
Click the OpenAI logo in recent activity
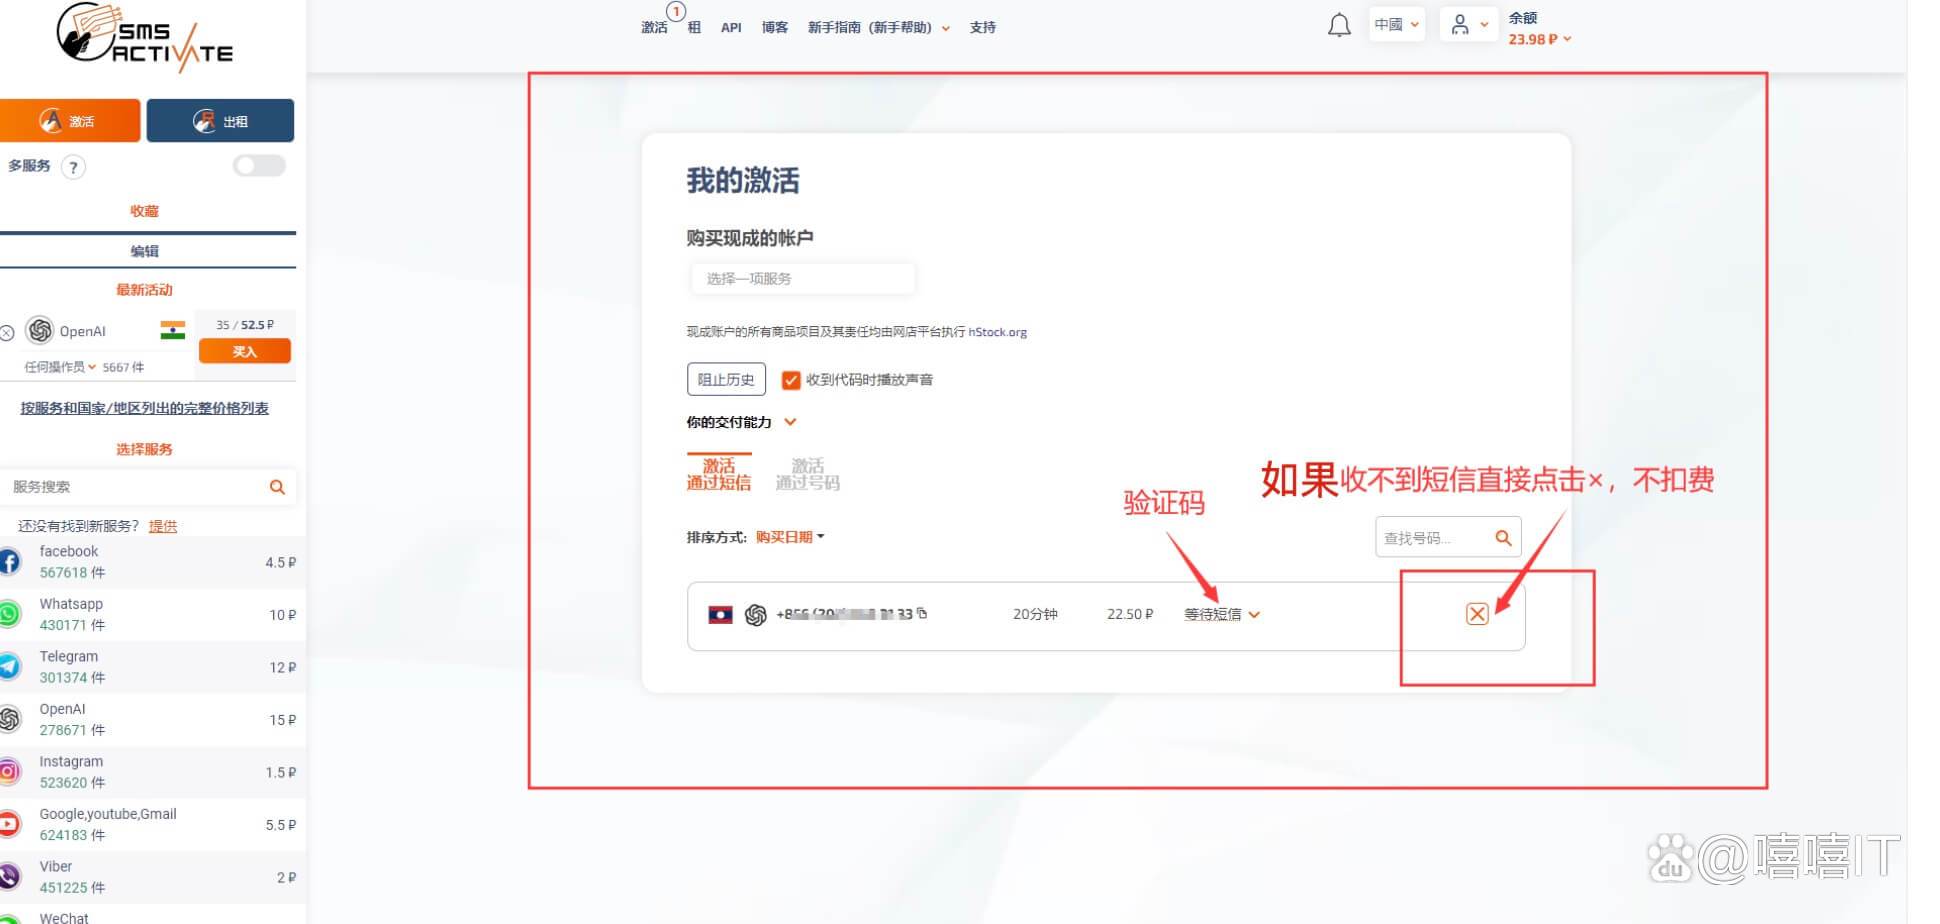[40, 330]
